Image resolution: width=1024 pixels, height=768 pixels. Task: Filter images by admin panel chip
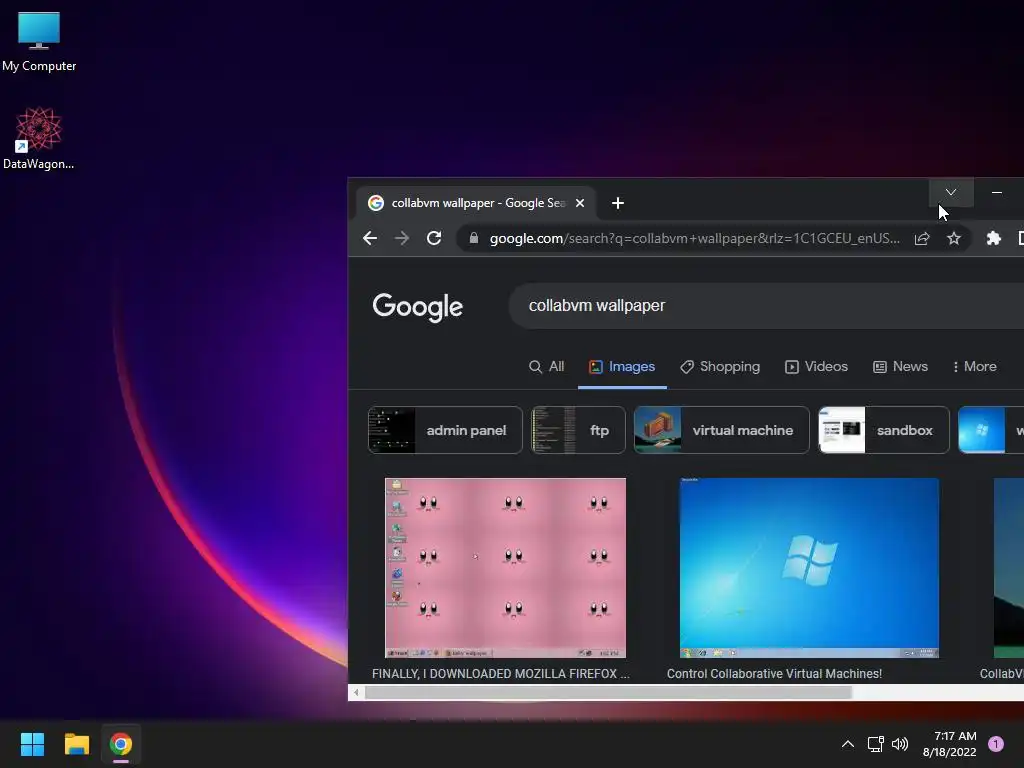[445, 430]
